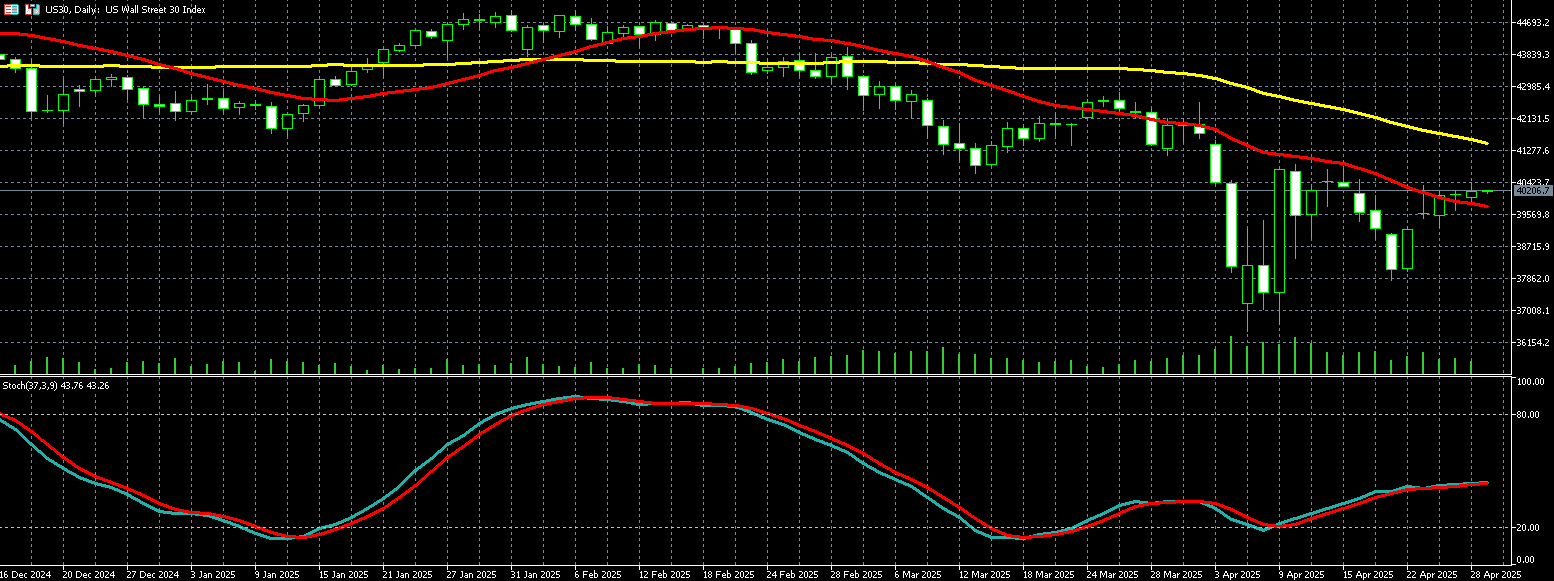This screenshot has width=1554, height=581.
Task: Click the '9 Apr 2025' date label
Action: click(1302, 575)
